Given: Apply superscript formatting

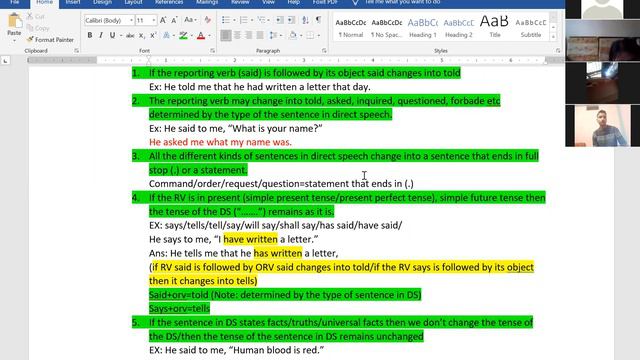Looking at the screenshot, I should coord(153,36).
